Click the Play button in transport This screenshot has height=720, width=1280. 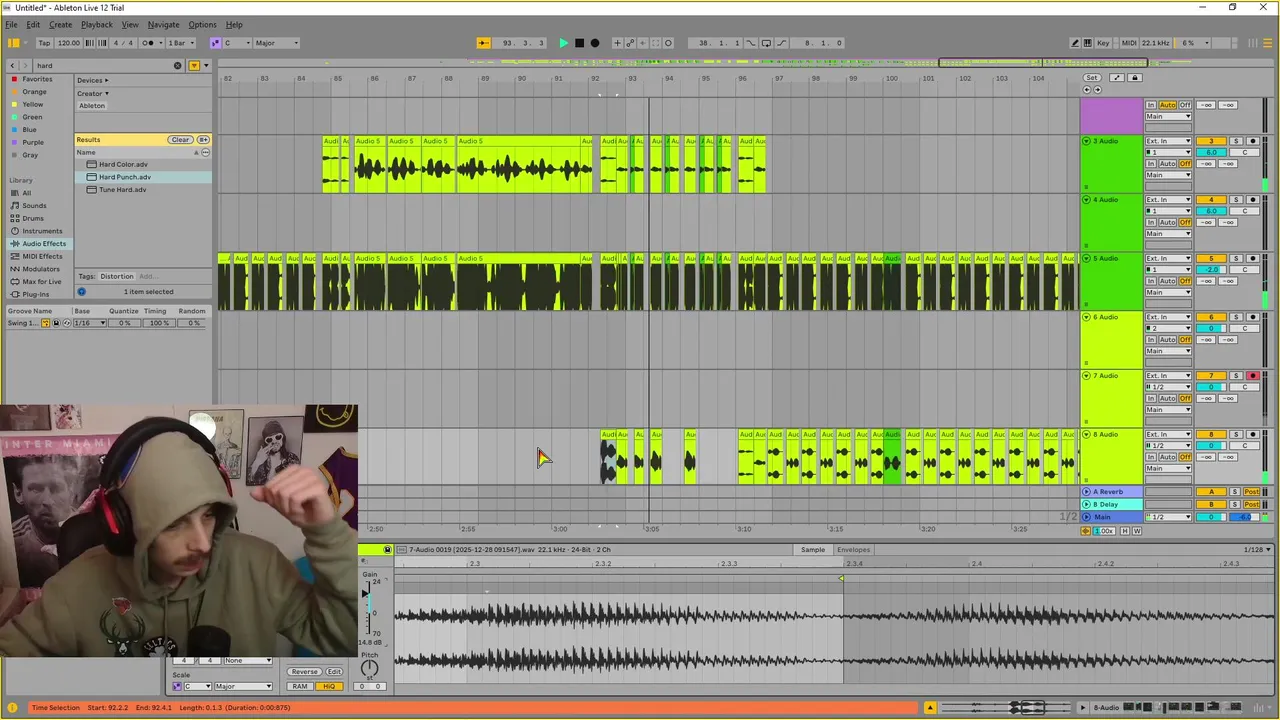point(563,43)
